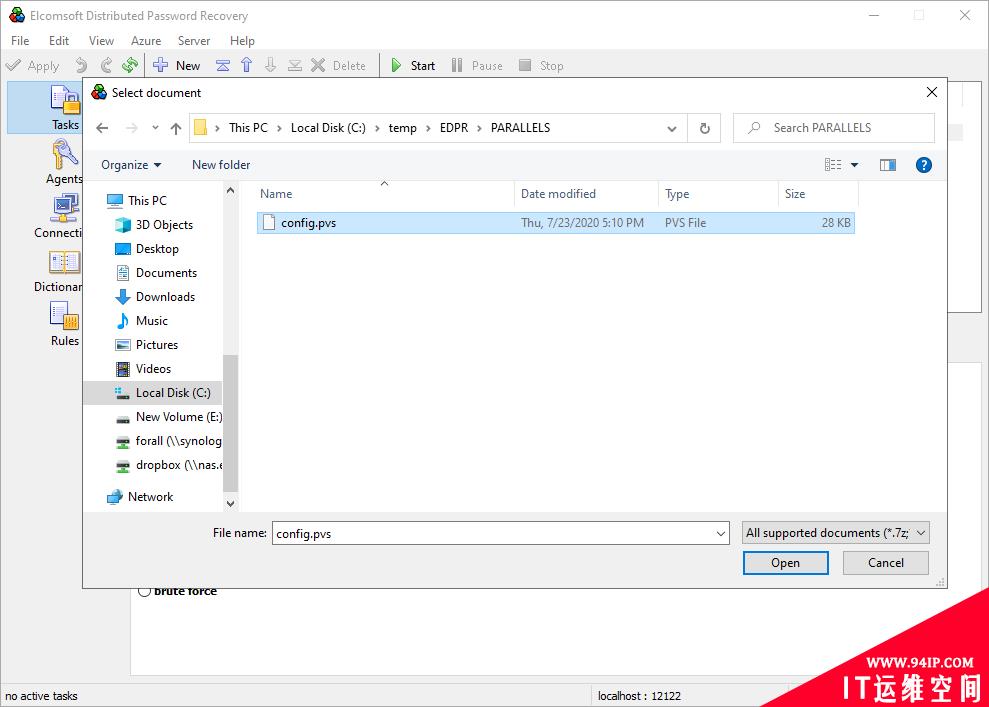Click the Open button
Image resolution: width=989 pixels, height=707 pixels.
tap(785, 563)
